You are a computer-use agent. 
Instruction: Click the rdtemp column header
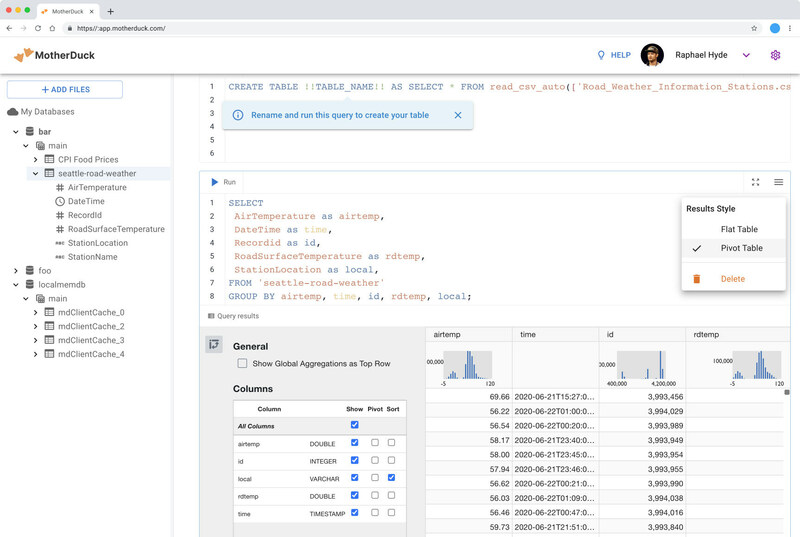[x=737, y=335]
